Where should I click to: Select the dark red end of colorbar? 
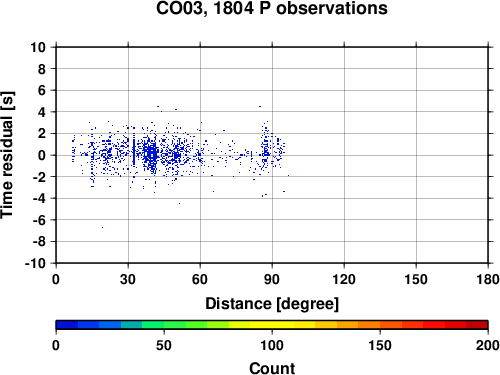click(x=477, y=325)
